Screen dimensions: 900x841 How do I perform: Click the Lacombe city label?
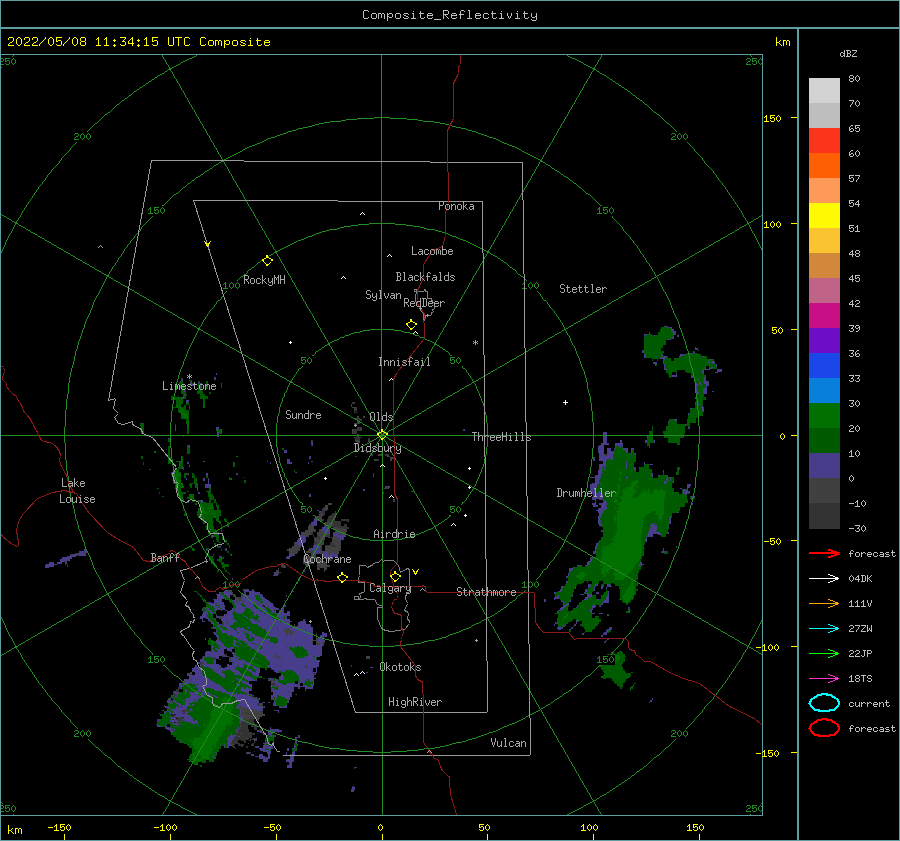432,251
